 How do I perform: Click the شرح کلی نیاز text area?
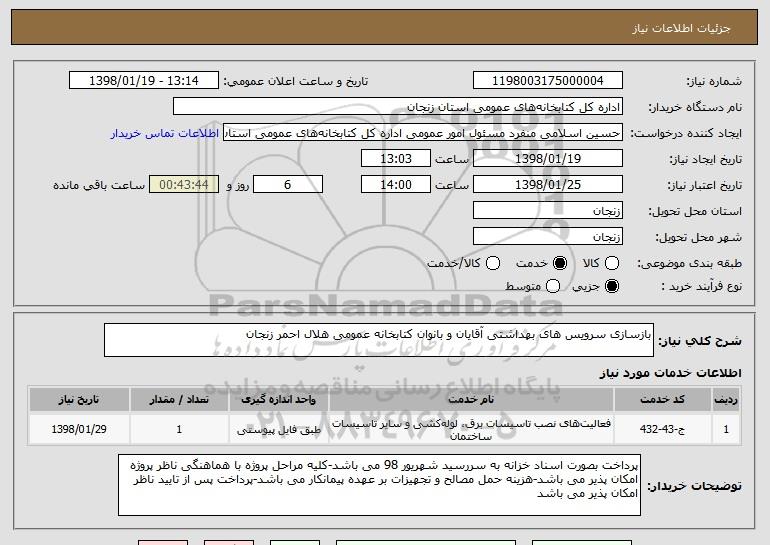point(379,340)
